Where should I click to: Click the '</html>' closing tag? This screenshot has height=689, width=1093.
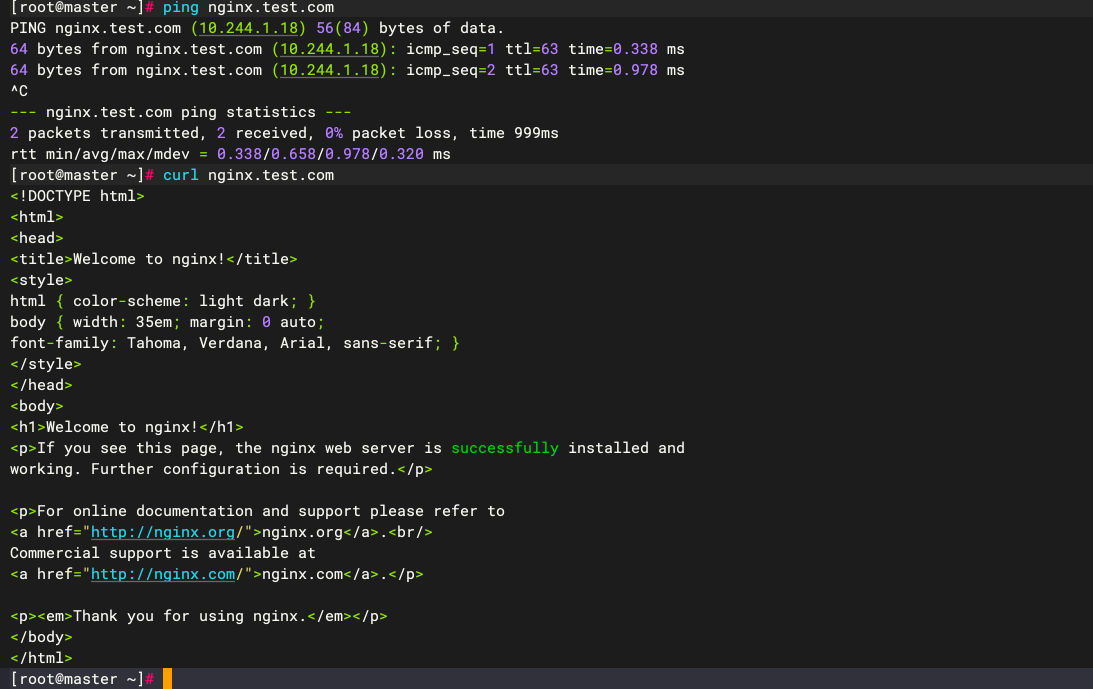pos(41,658)
